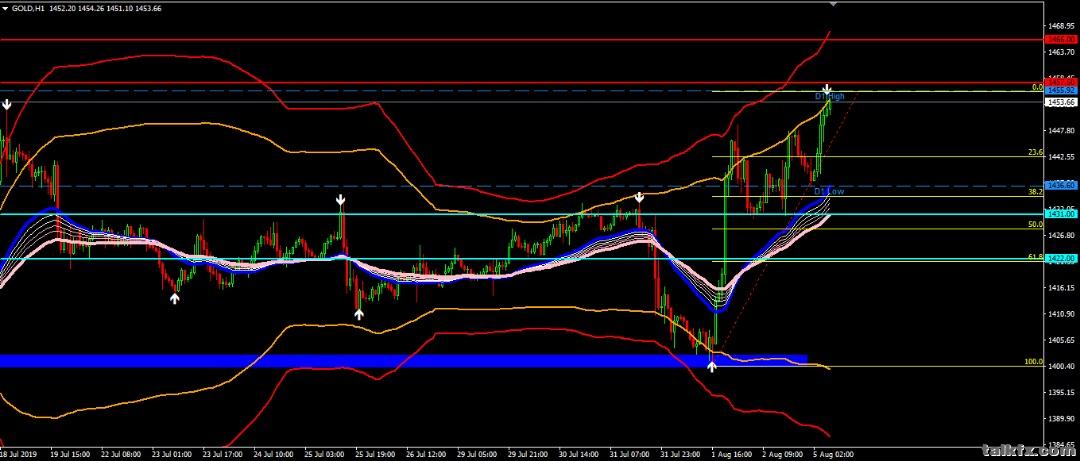Select the Fibonacci 38.2 level label
The image size is (1080, 461).
tap(1036, 192)
